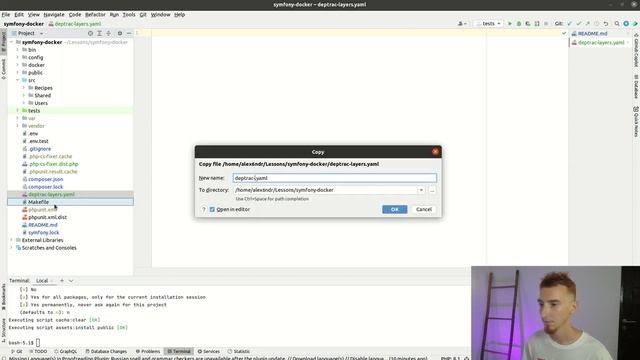
Task: Open Project panel gear options
Action: pyautogui.click(x=120, y=33)
